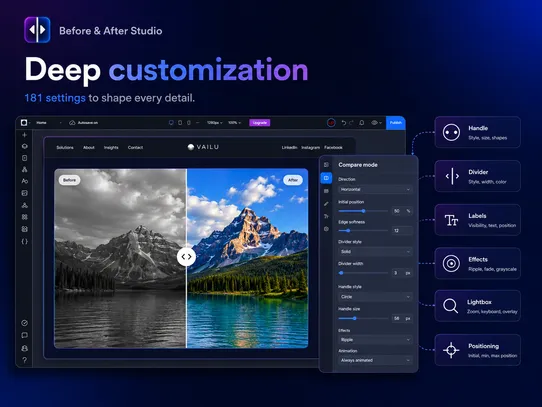The width and height of the screenshot is (542, 407).
Task: Click the Before label on the image
Action: pos(69,180)
